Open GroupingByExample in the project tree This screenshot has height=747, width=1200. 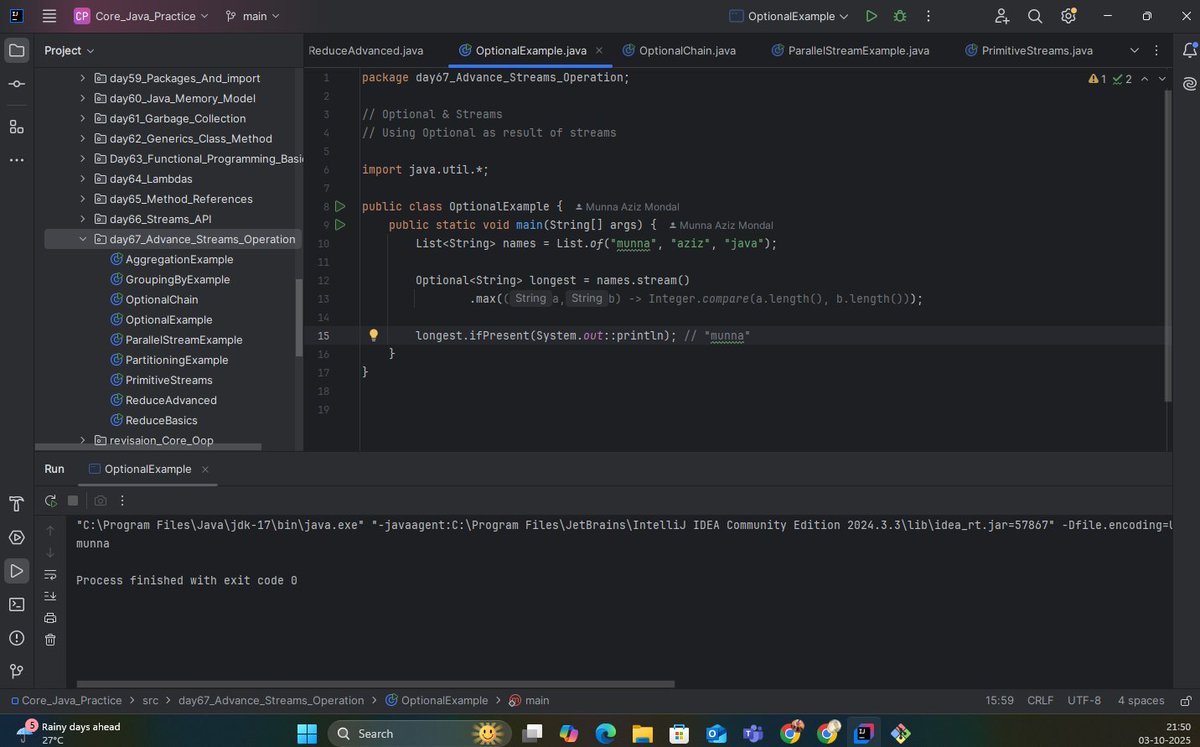click(177, 279)
